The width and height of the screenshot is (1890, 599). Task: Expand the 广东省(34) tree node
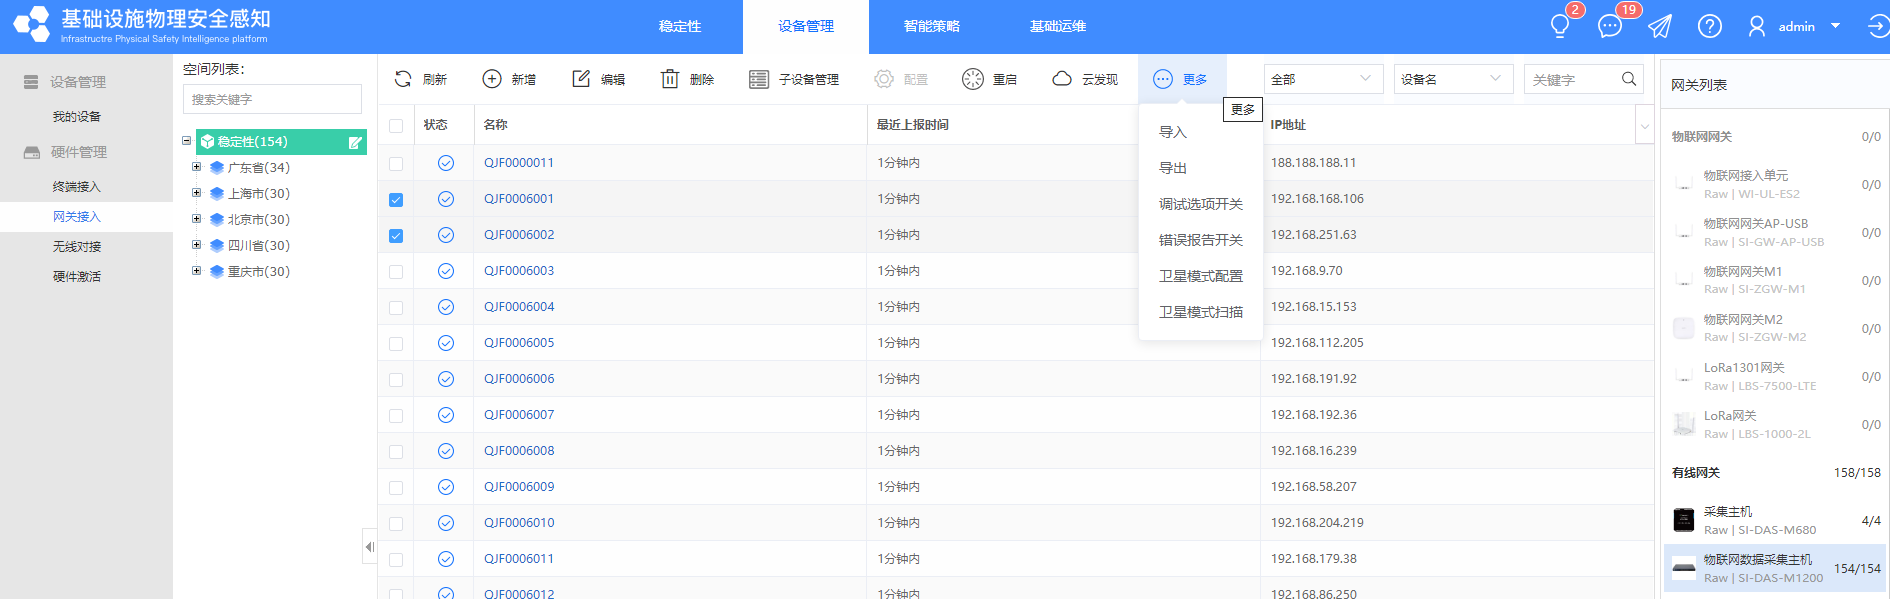pos(197,167)
